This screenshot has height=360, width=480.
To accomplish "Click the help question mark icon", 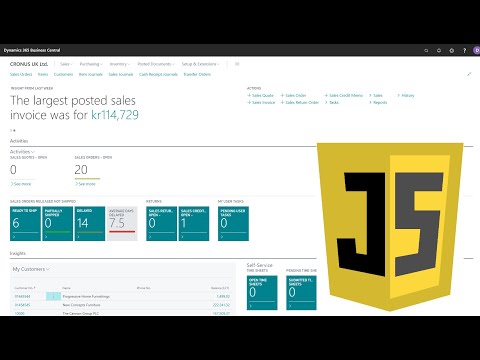I will (464, 51).
